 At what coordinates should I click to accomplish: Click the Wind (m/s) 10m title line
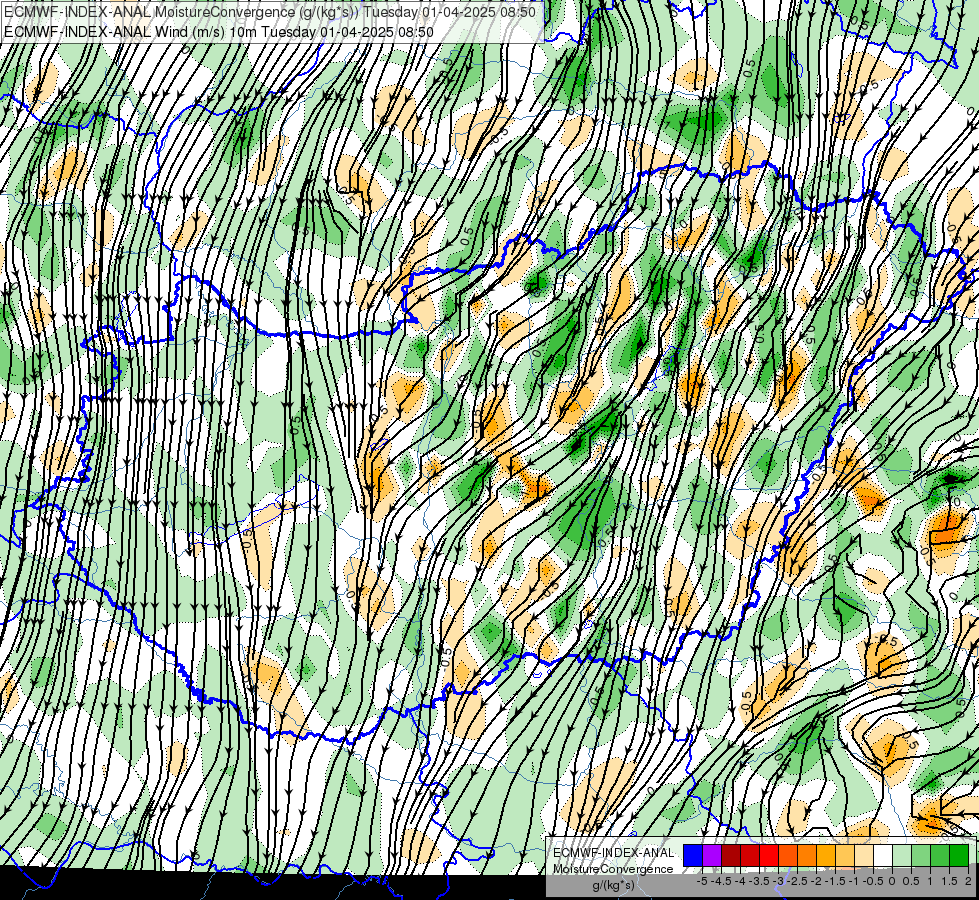pyautogui.click(x=219, y=31)
